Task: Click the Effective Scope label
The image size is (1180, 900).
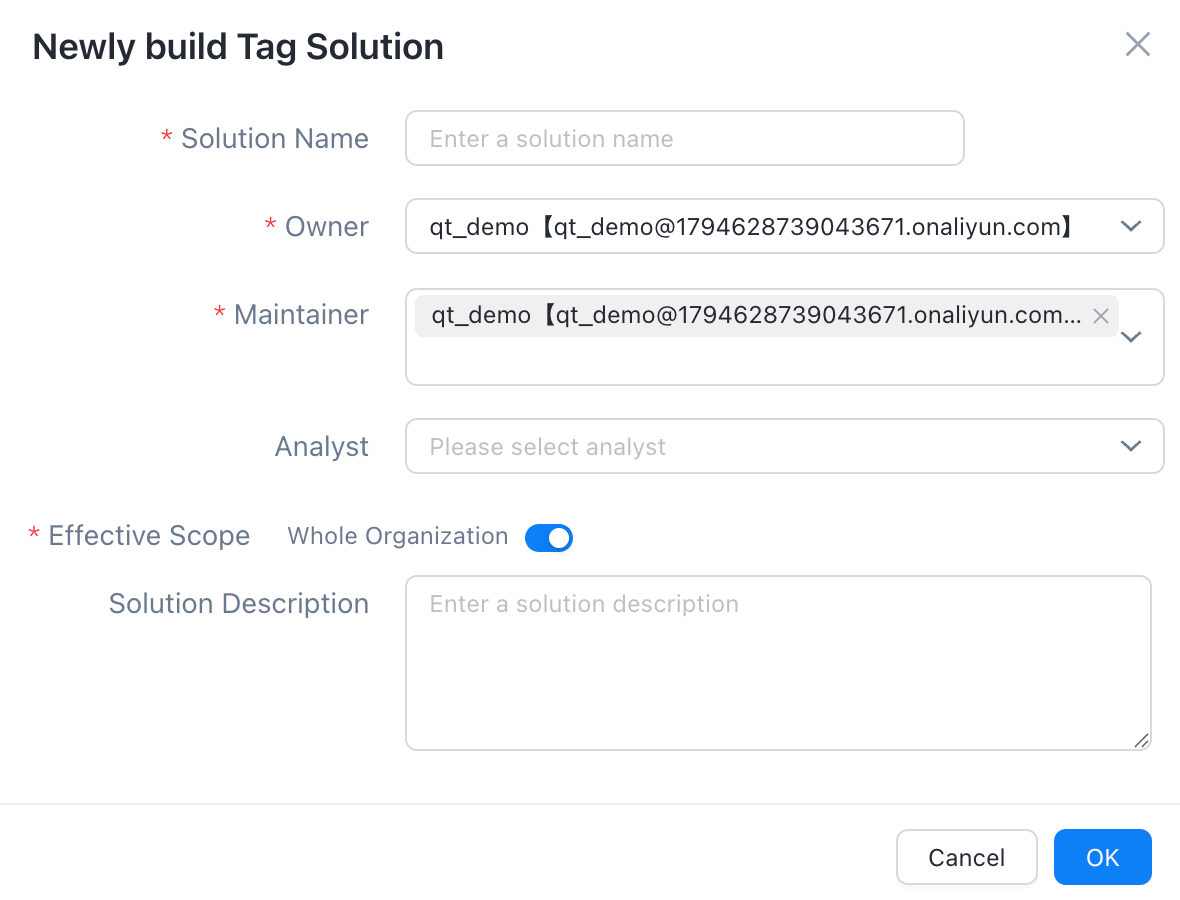Action: (x=149, y=536)
